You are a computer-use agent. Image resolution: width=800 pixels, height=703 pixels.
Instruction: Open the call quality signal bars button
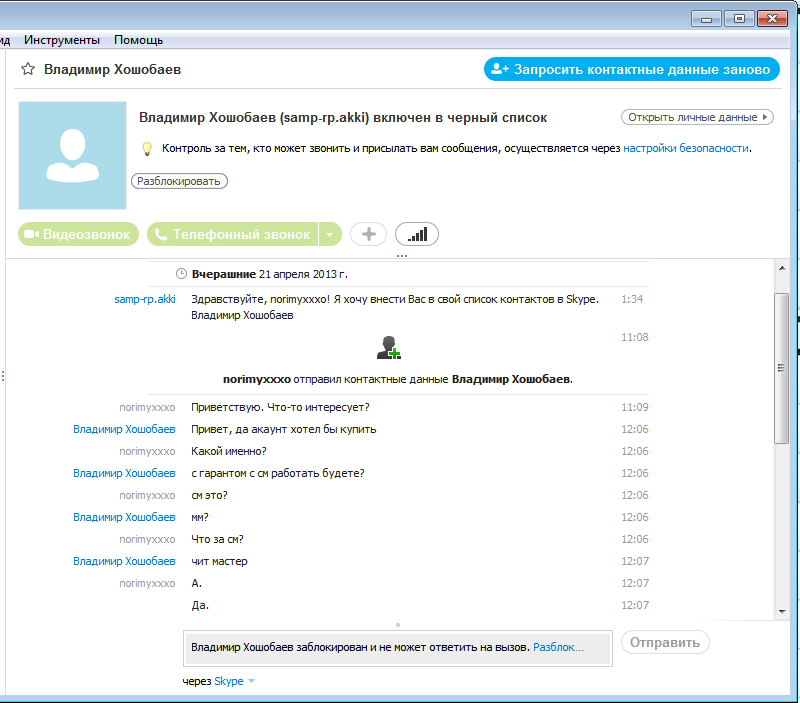[x=417, y=234]
